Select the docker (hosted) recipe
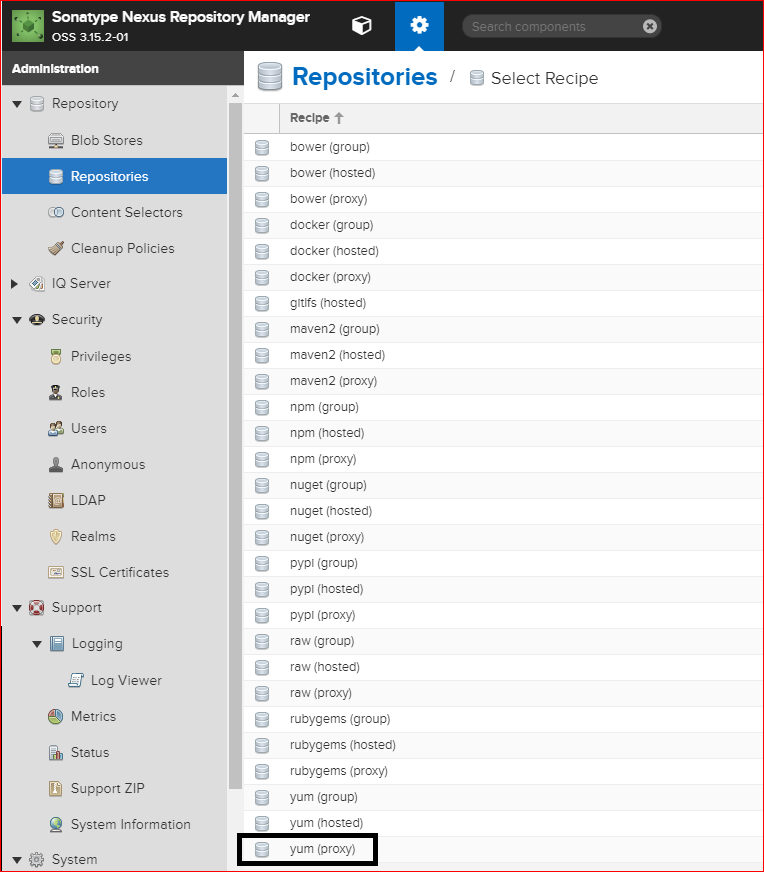Screen dimensions: 764x872 (x=334, y=251)
